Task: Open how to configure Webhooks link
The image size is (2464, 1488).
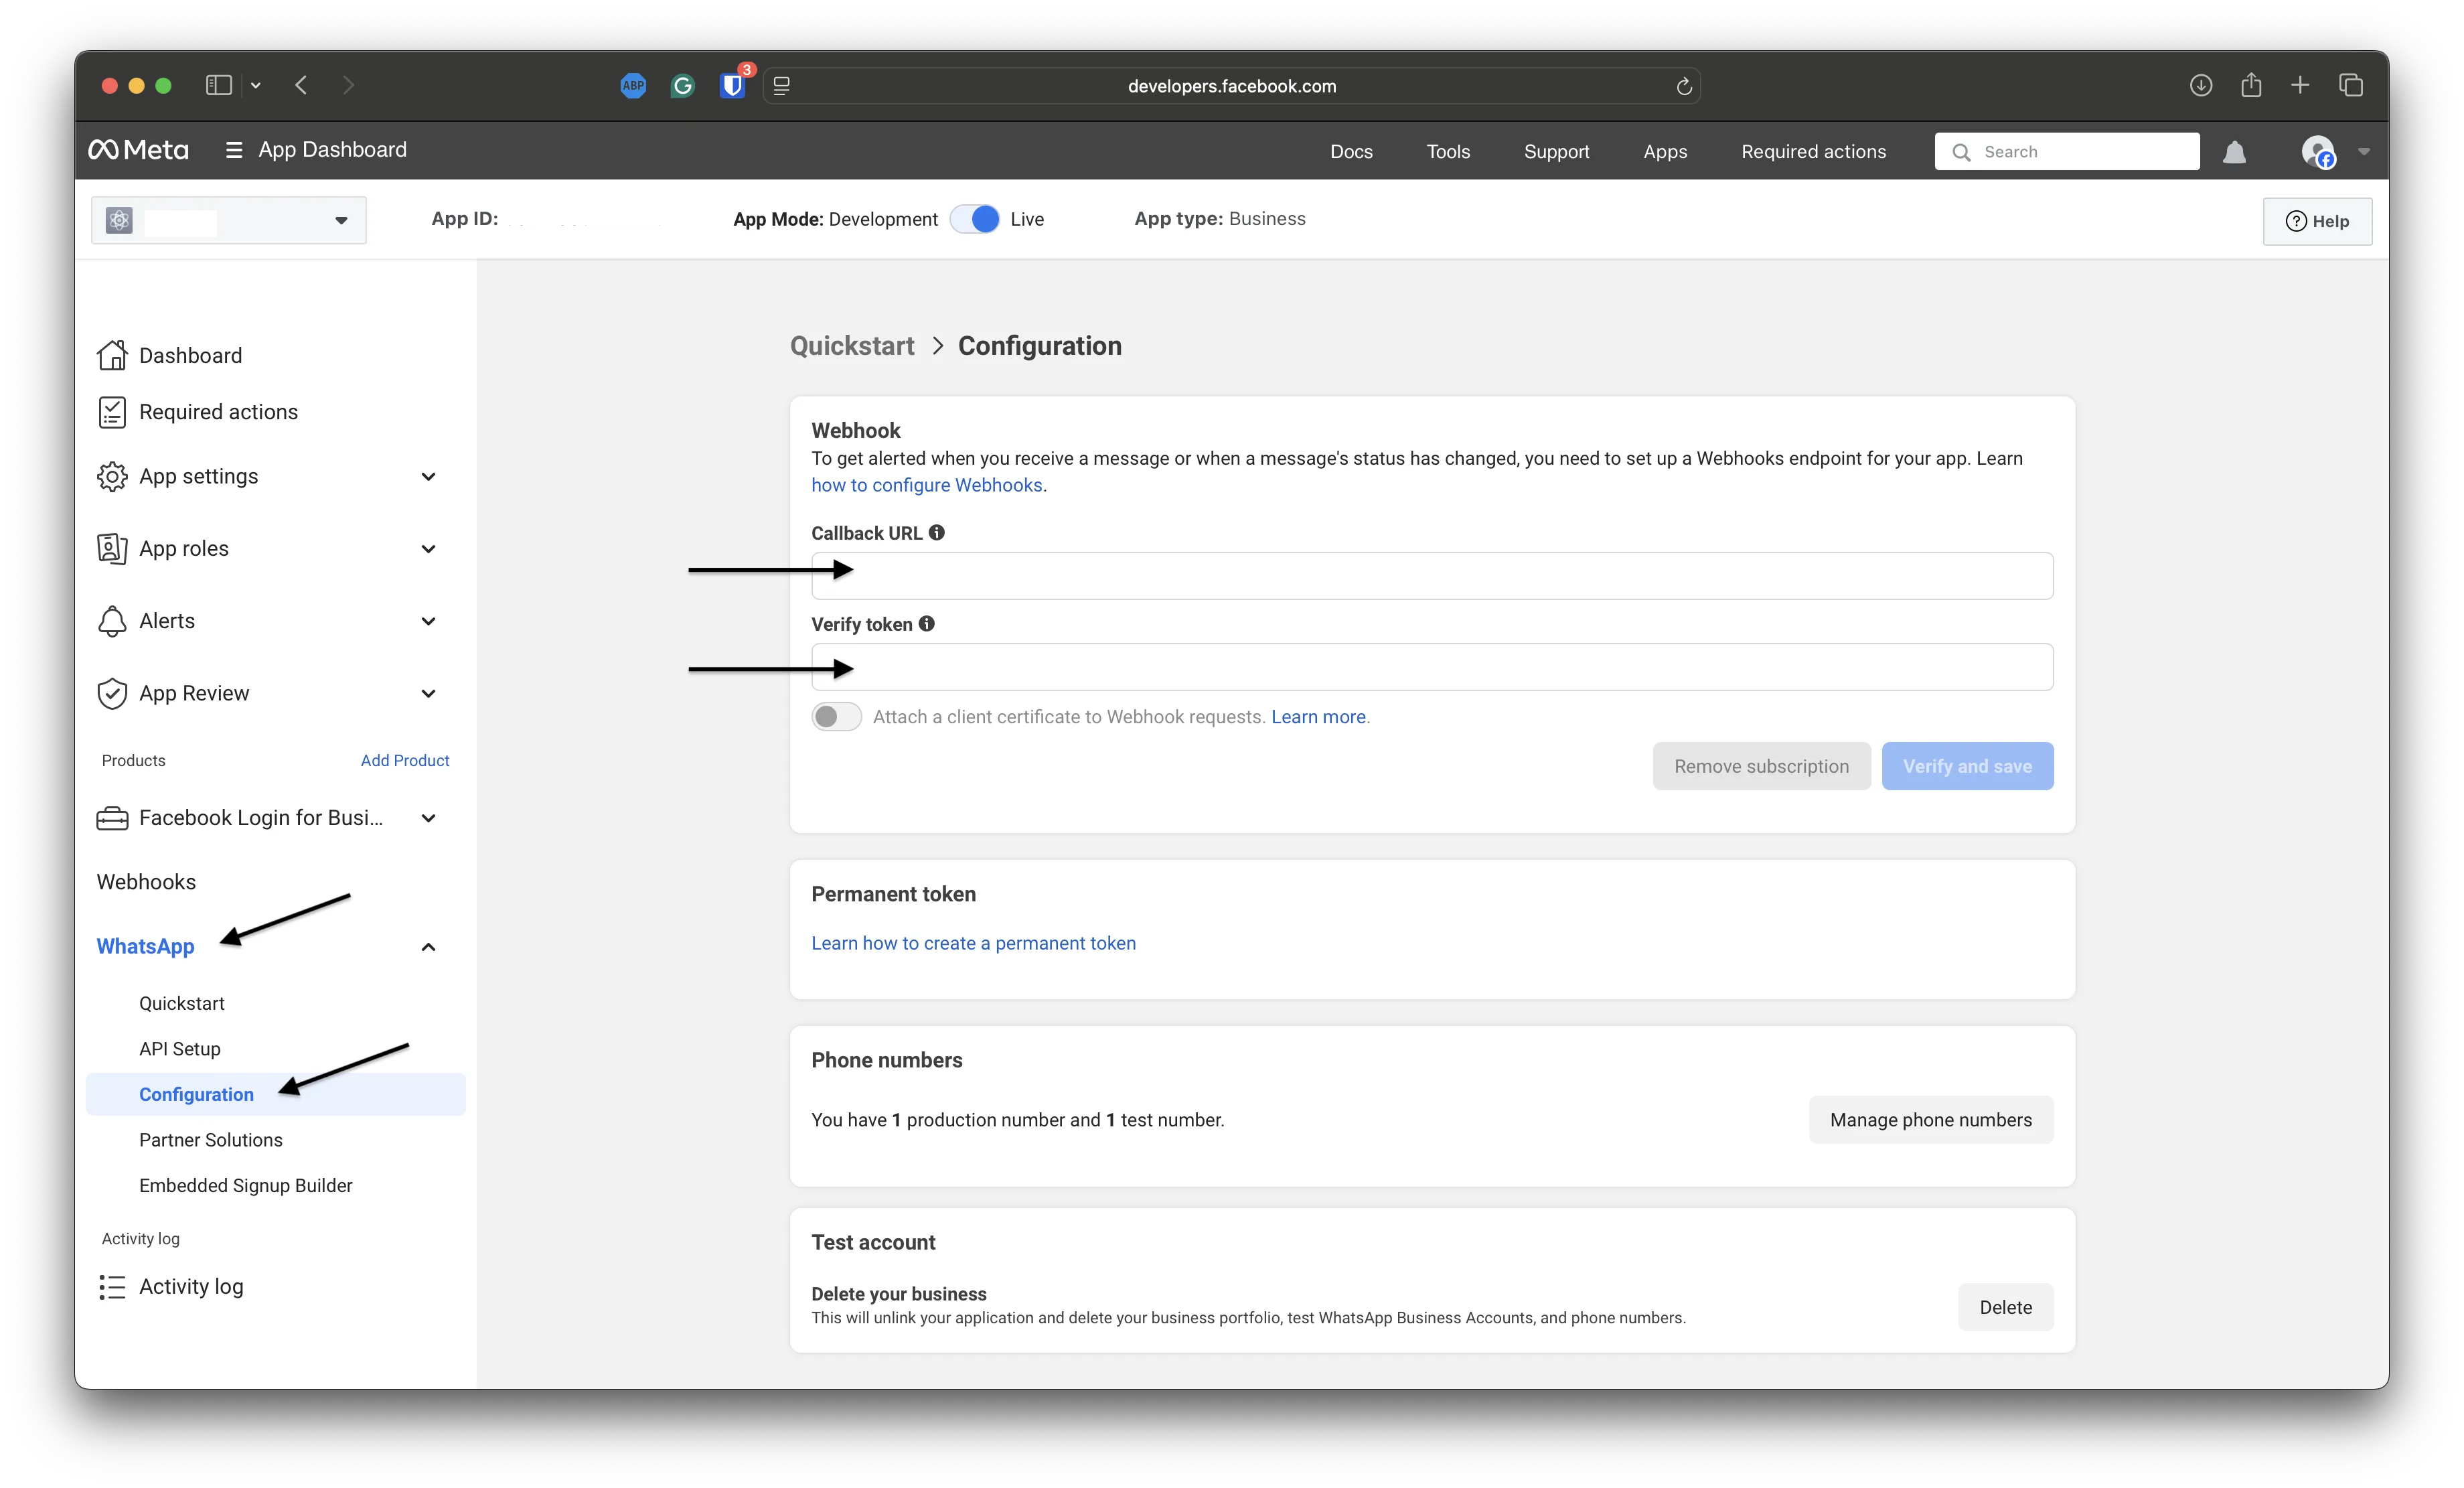Action: 927,485
